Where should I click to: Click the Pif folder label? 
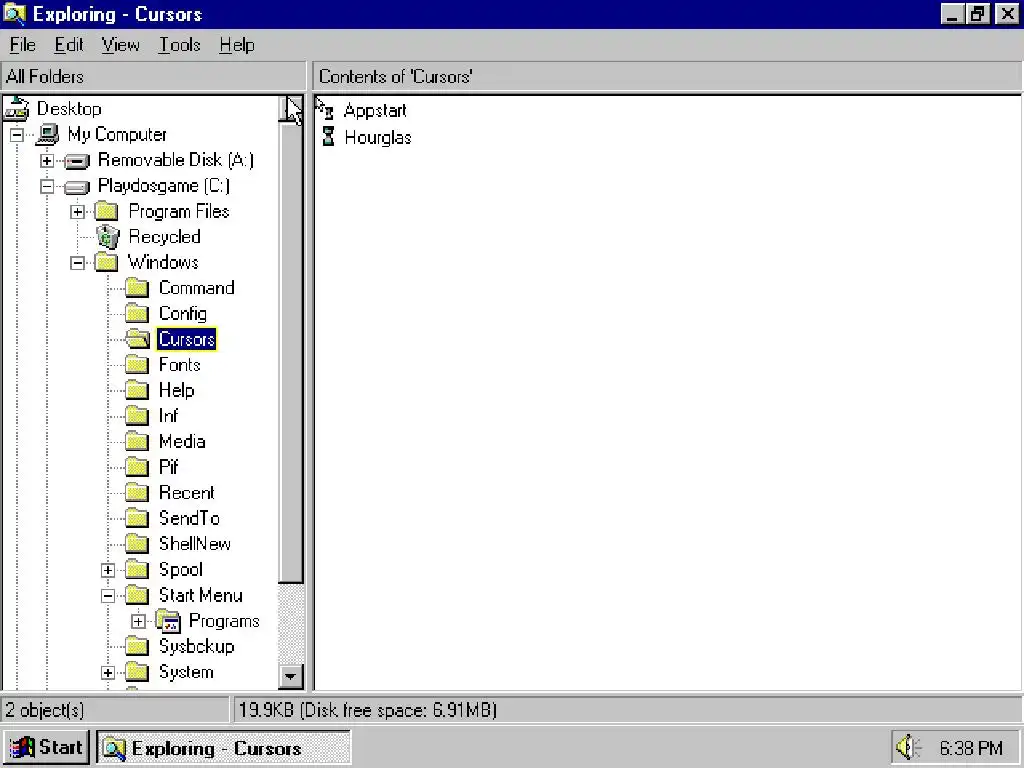pos(168,467)
